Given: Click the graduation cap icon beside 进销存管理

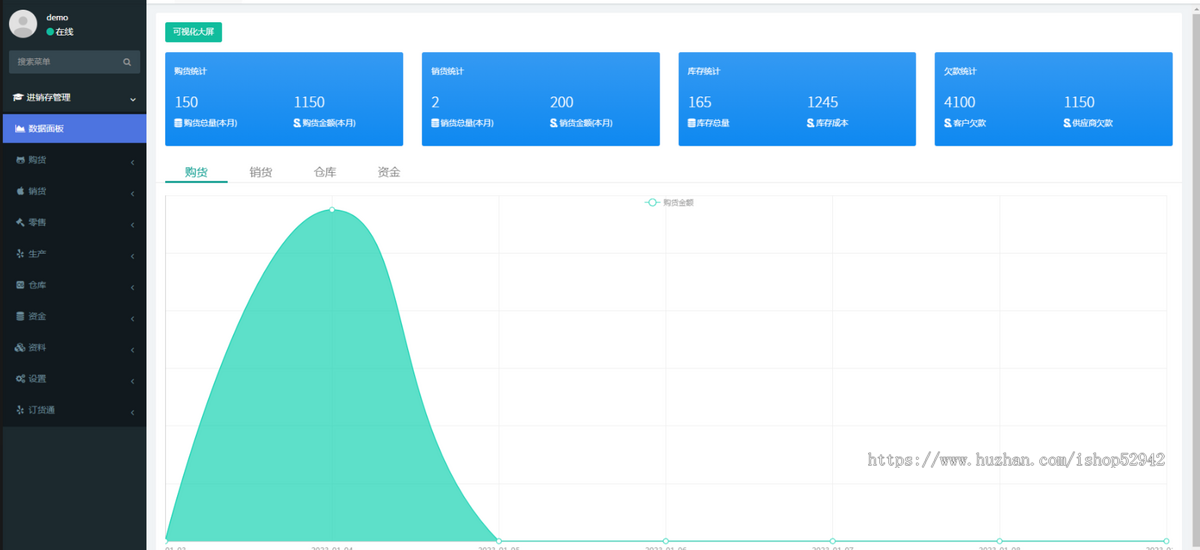Looking at the screenshot, I should pos(17,98).
